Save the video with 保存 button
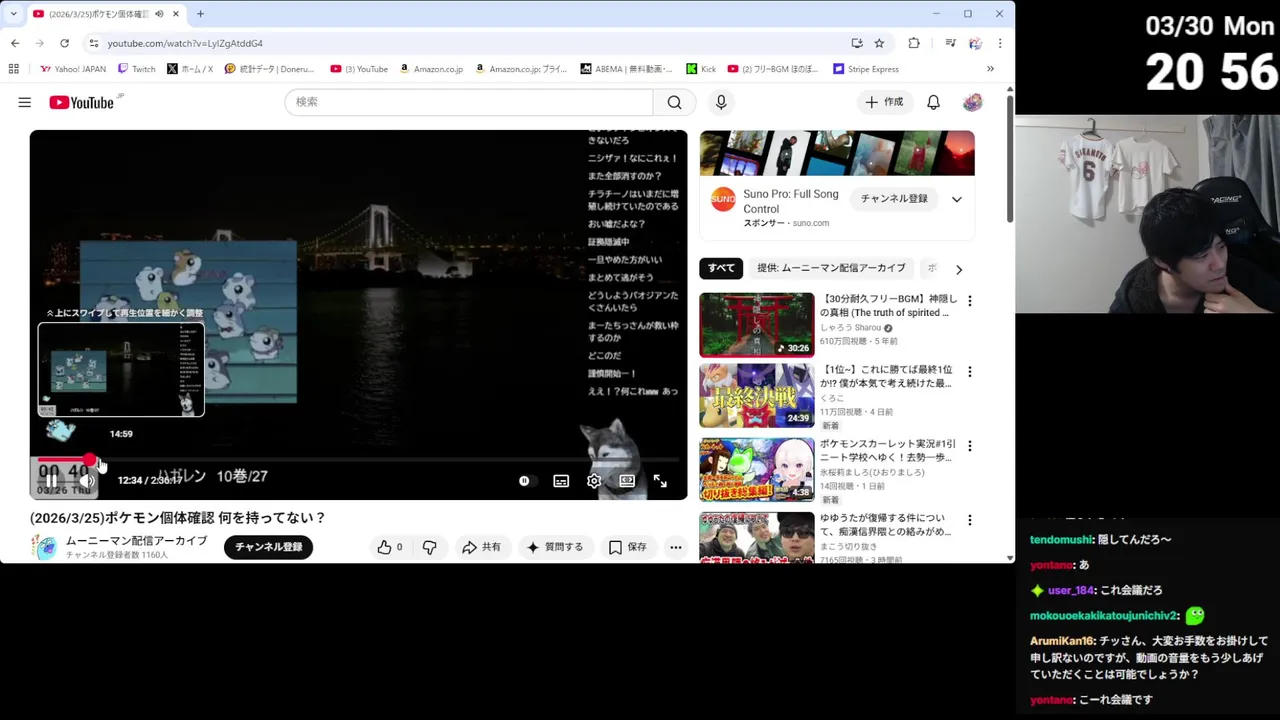The width and height of the screenshot is (1280, 720). 628,547
